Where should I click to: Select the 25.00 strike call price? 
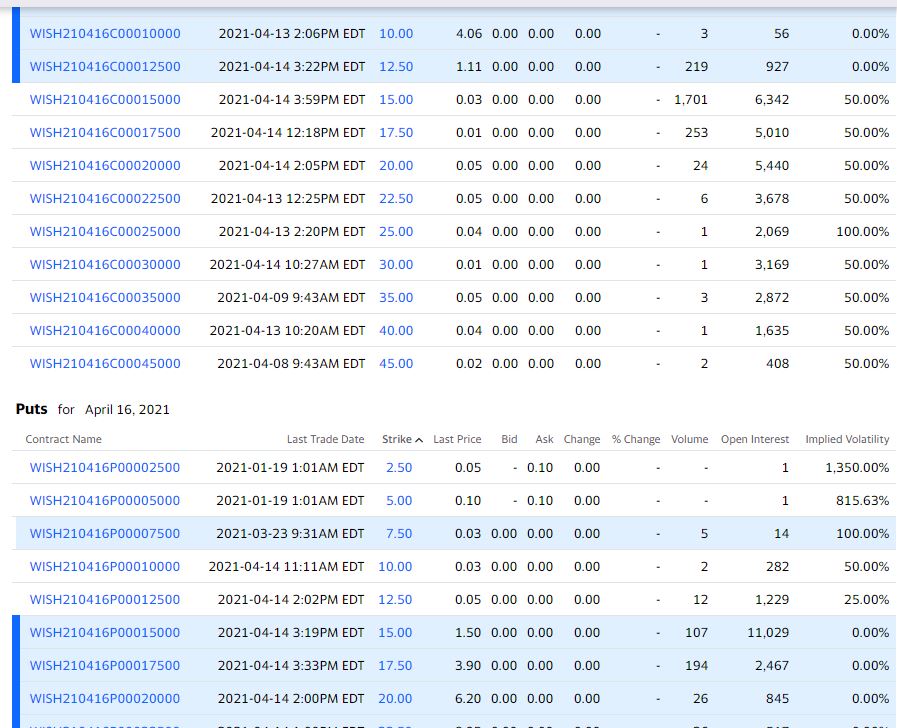396,232
